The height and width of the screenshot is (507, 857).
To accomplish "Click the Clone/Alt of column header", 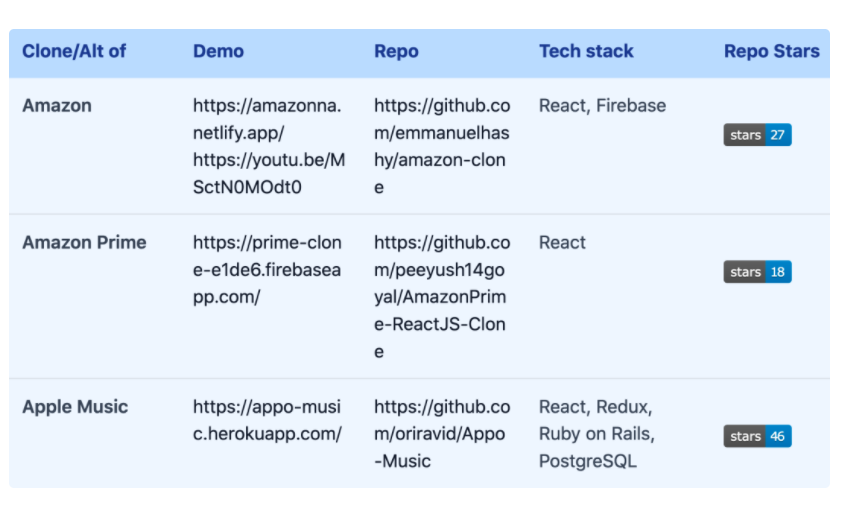I will (74, 51).
